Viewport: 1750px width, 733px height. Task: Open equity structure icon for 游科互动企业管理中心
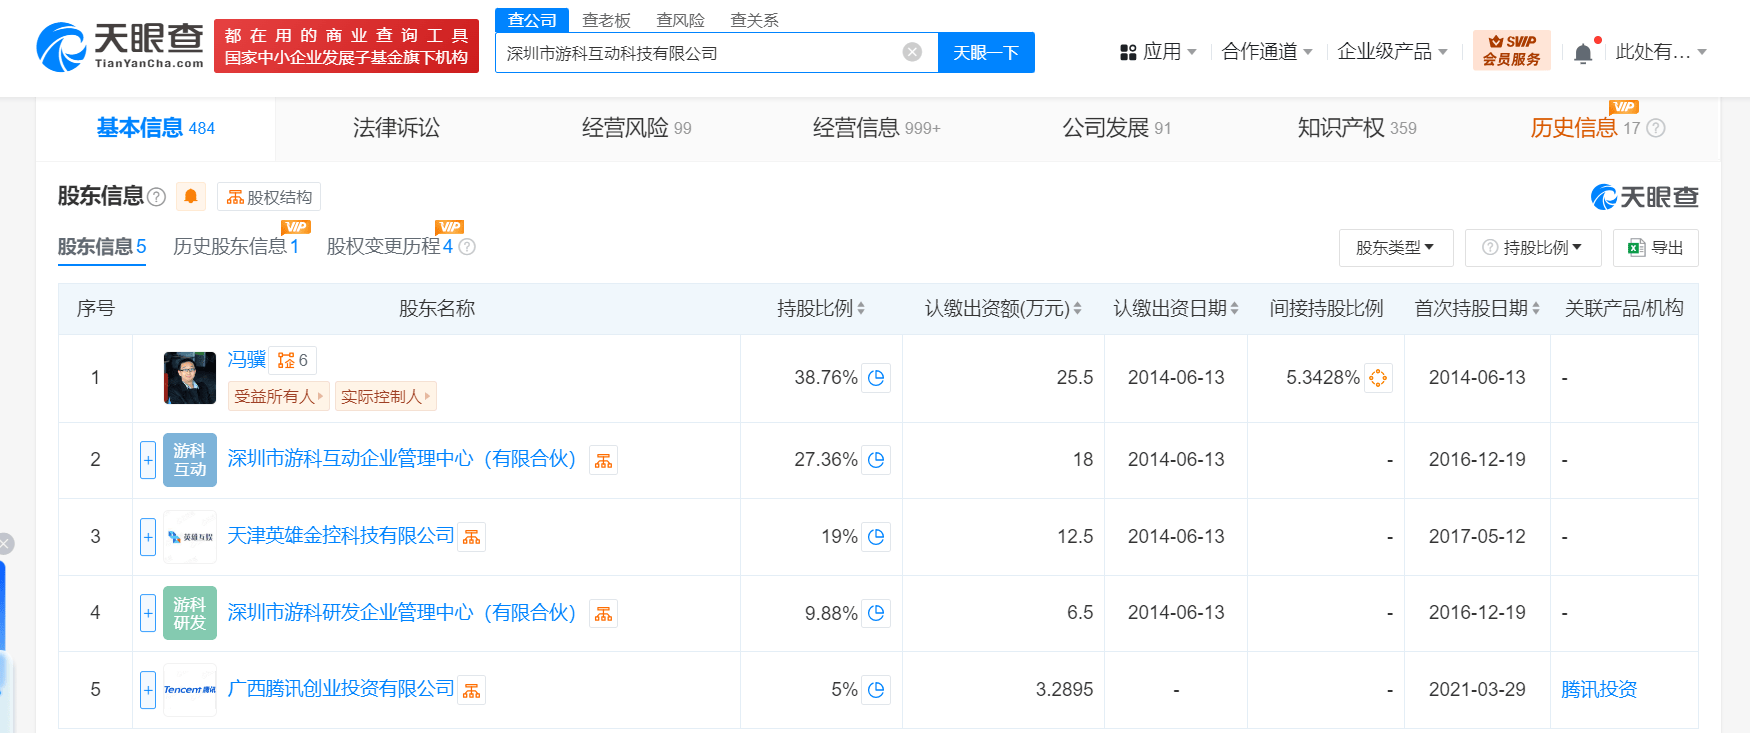click(x=603, y=460)
